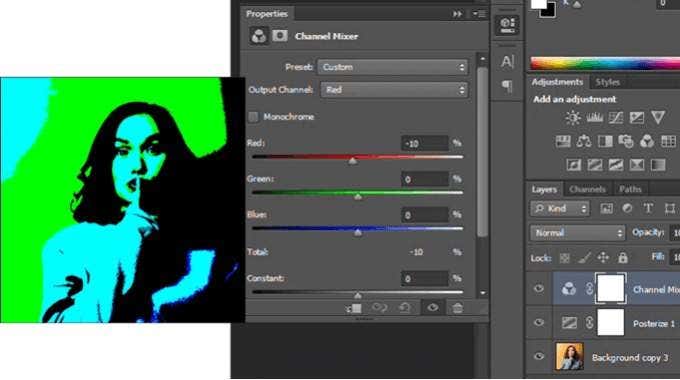Screen dimensions: 680x380
Task: Select the Layers tab
Action: (x=544, y=189)
